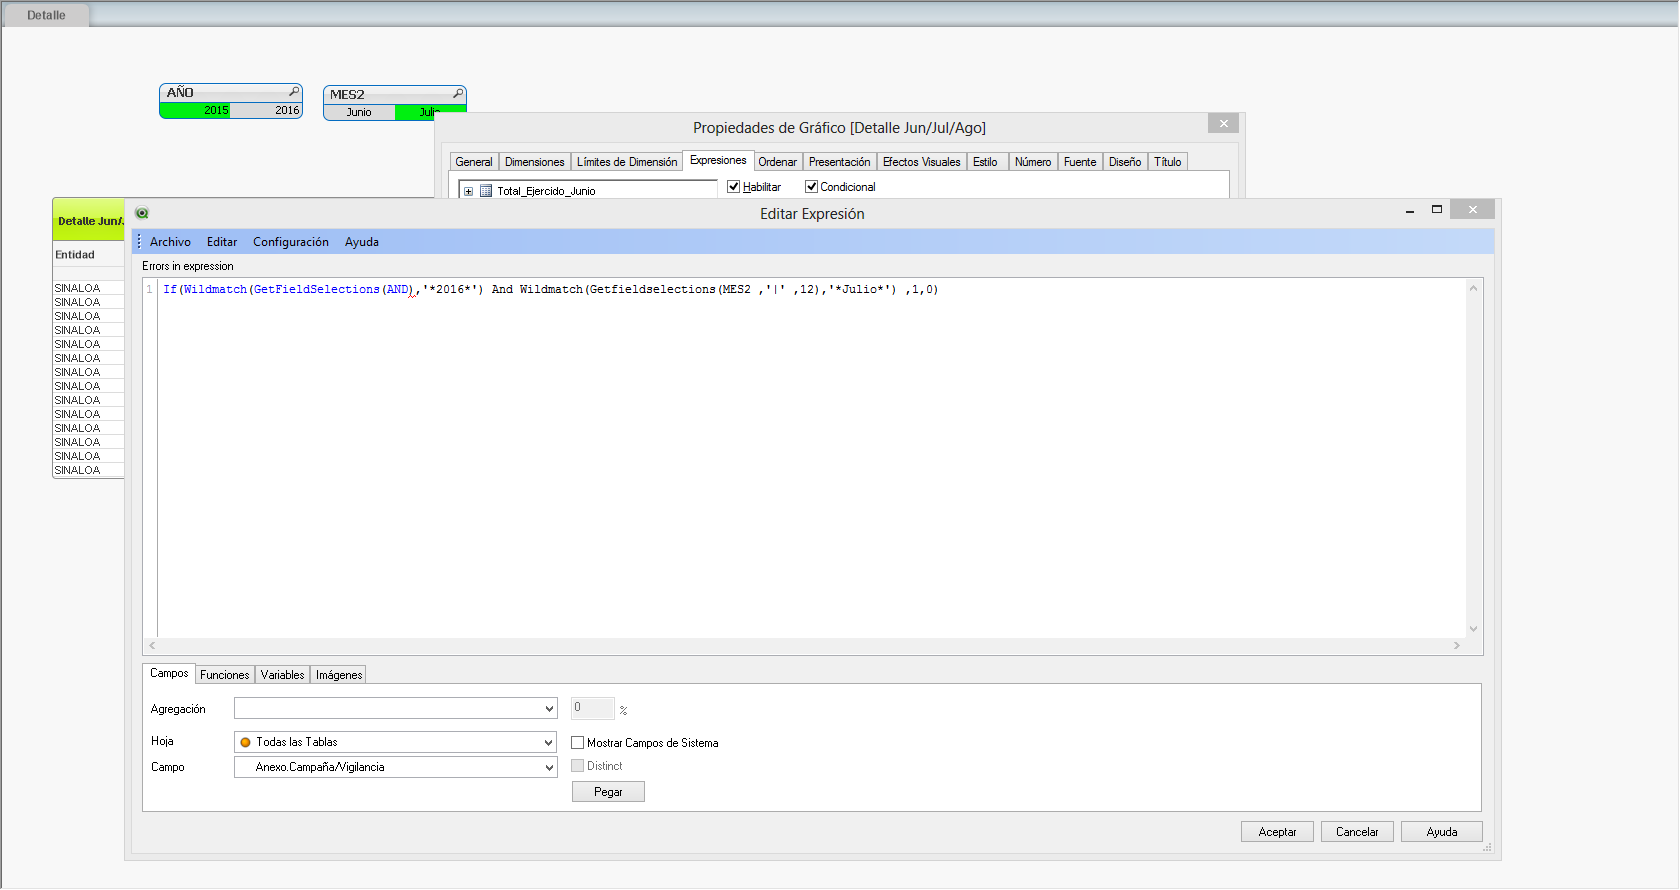Click the Cancelar button
This screenshot has width=1680, height=890.
1357,832
